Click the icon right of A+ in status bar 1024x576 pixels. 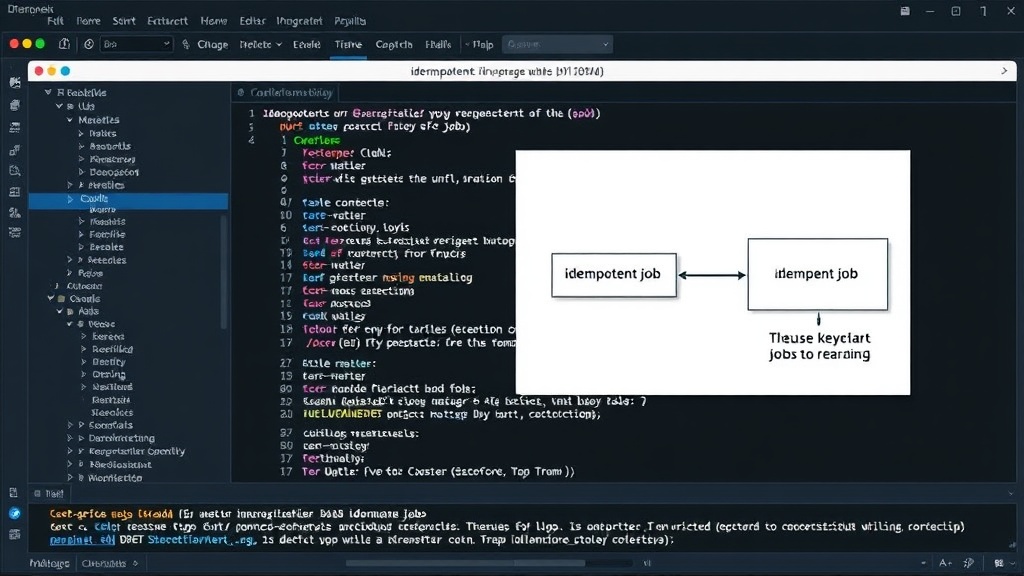[x=968, y=563]
